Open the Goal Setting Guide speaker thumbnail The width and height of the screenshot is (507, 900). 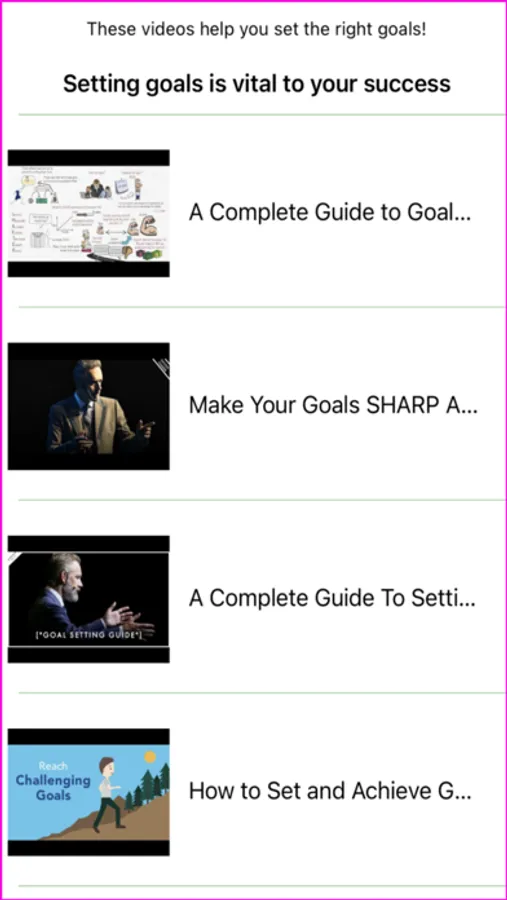click(88, 599)
